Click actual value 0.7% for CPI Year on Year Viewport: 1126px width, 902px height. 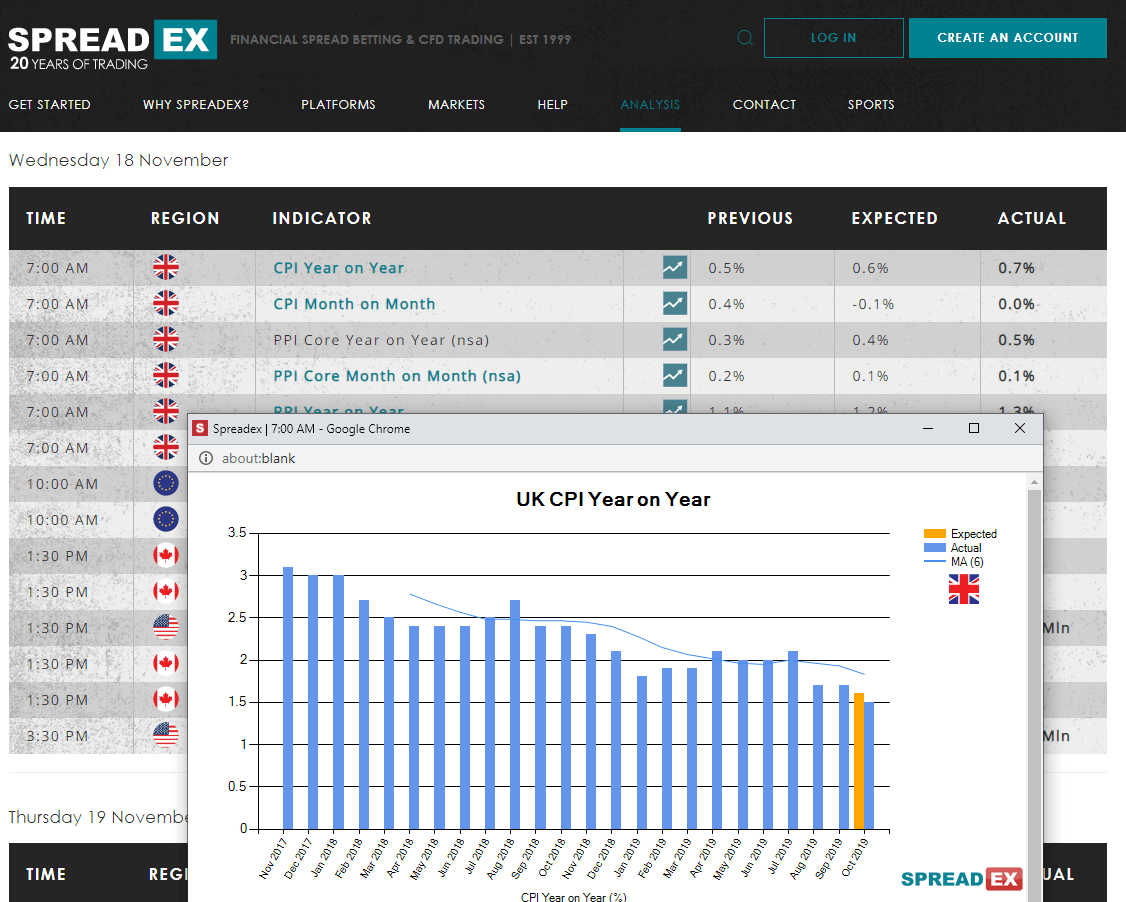click(x=1016, y=268)
